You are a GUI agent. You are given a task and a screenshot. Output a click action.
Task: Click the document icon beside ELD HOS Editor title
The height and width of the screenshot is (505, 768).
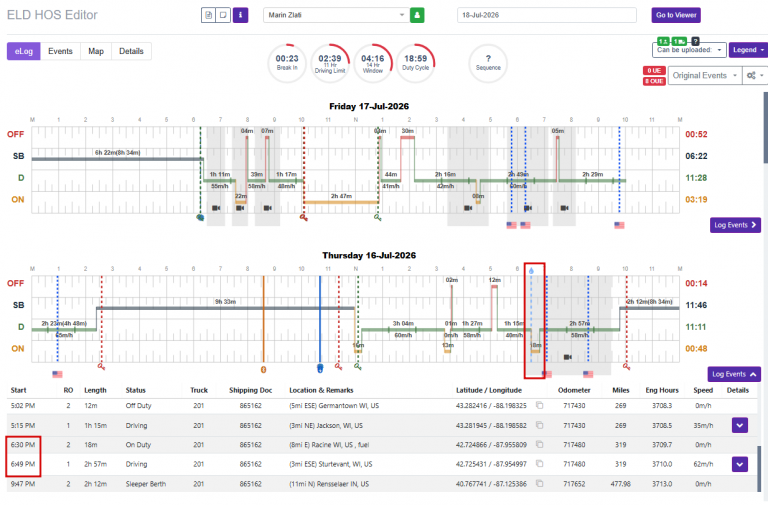click(x=209, y=15)
